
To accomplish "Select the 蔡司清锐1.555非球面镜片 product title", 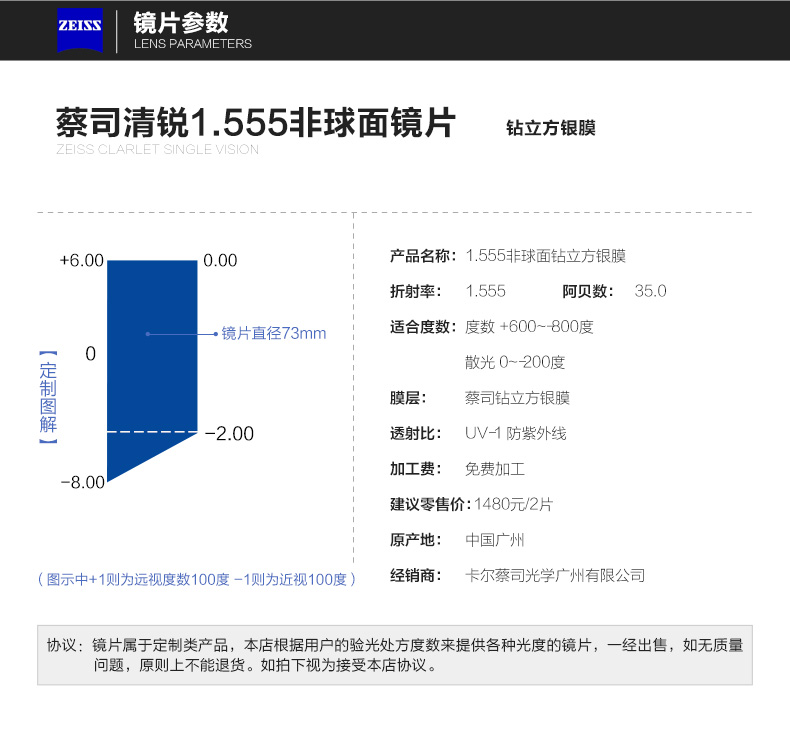I will [x=255, y=122].
